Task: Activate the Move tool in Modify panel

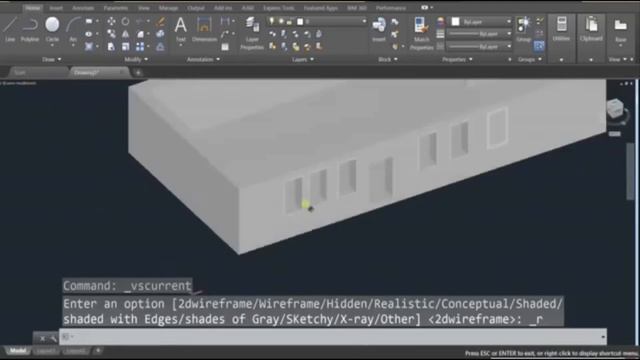Action: pos(111,21)
